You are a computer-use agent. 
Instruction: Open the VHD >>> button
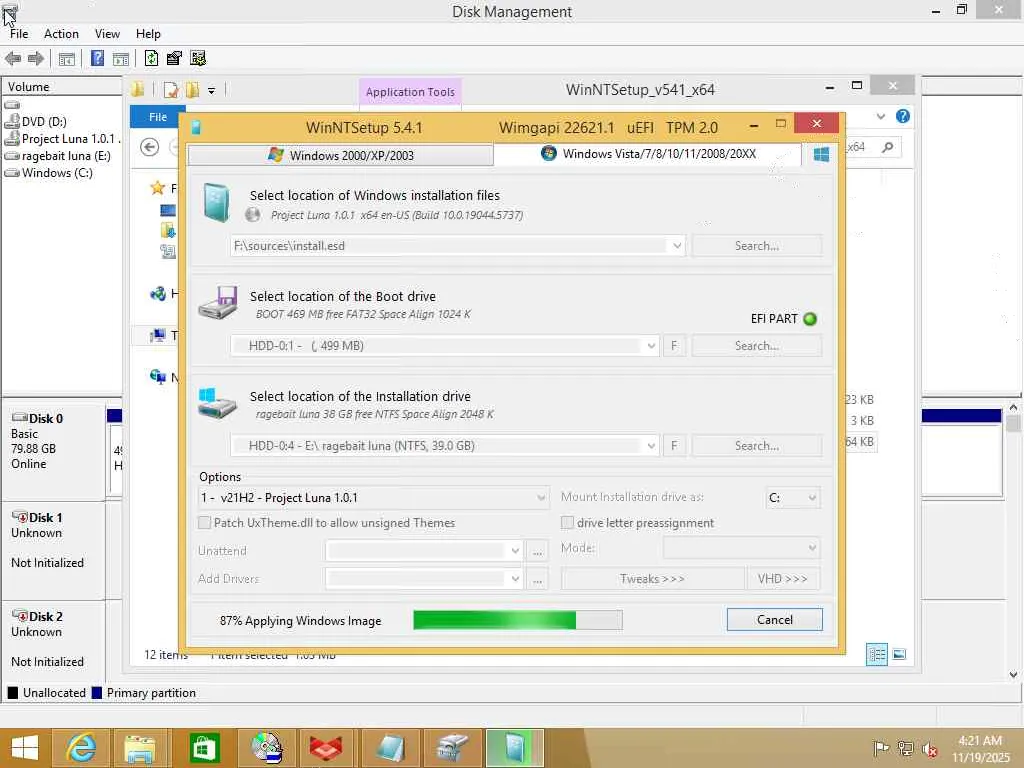tap(782, 579)
